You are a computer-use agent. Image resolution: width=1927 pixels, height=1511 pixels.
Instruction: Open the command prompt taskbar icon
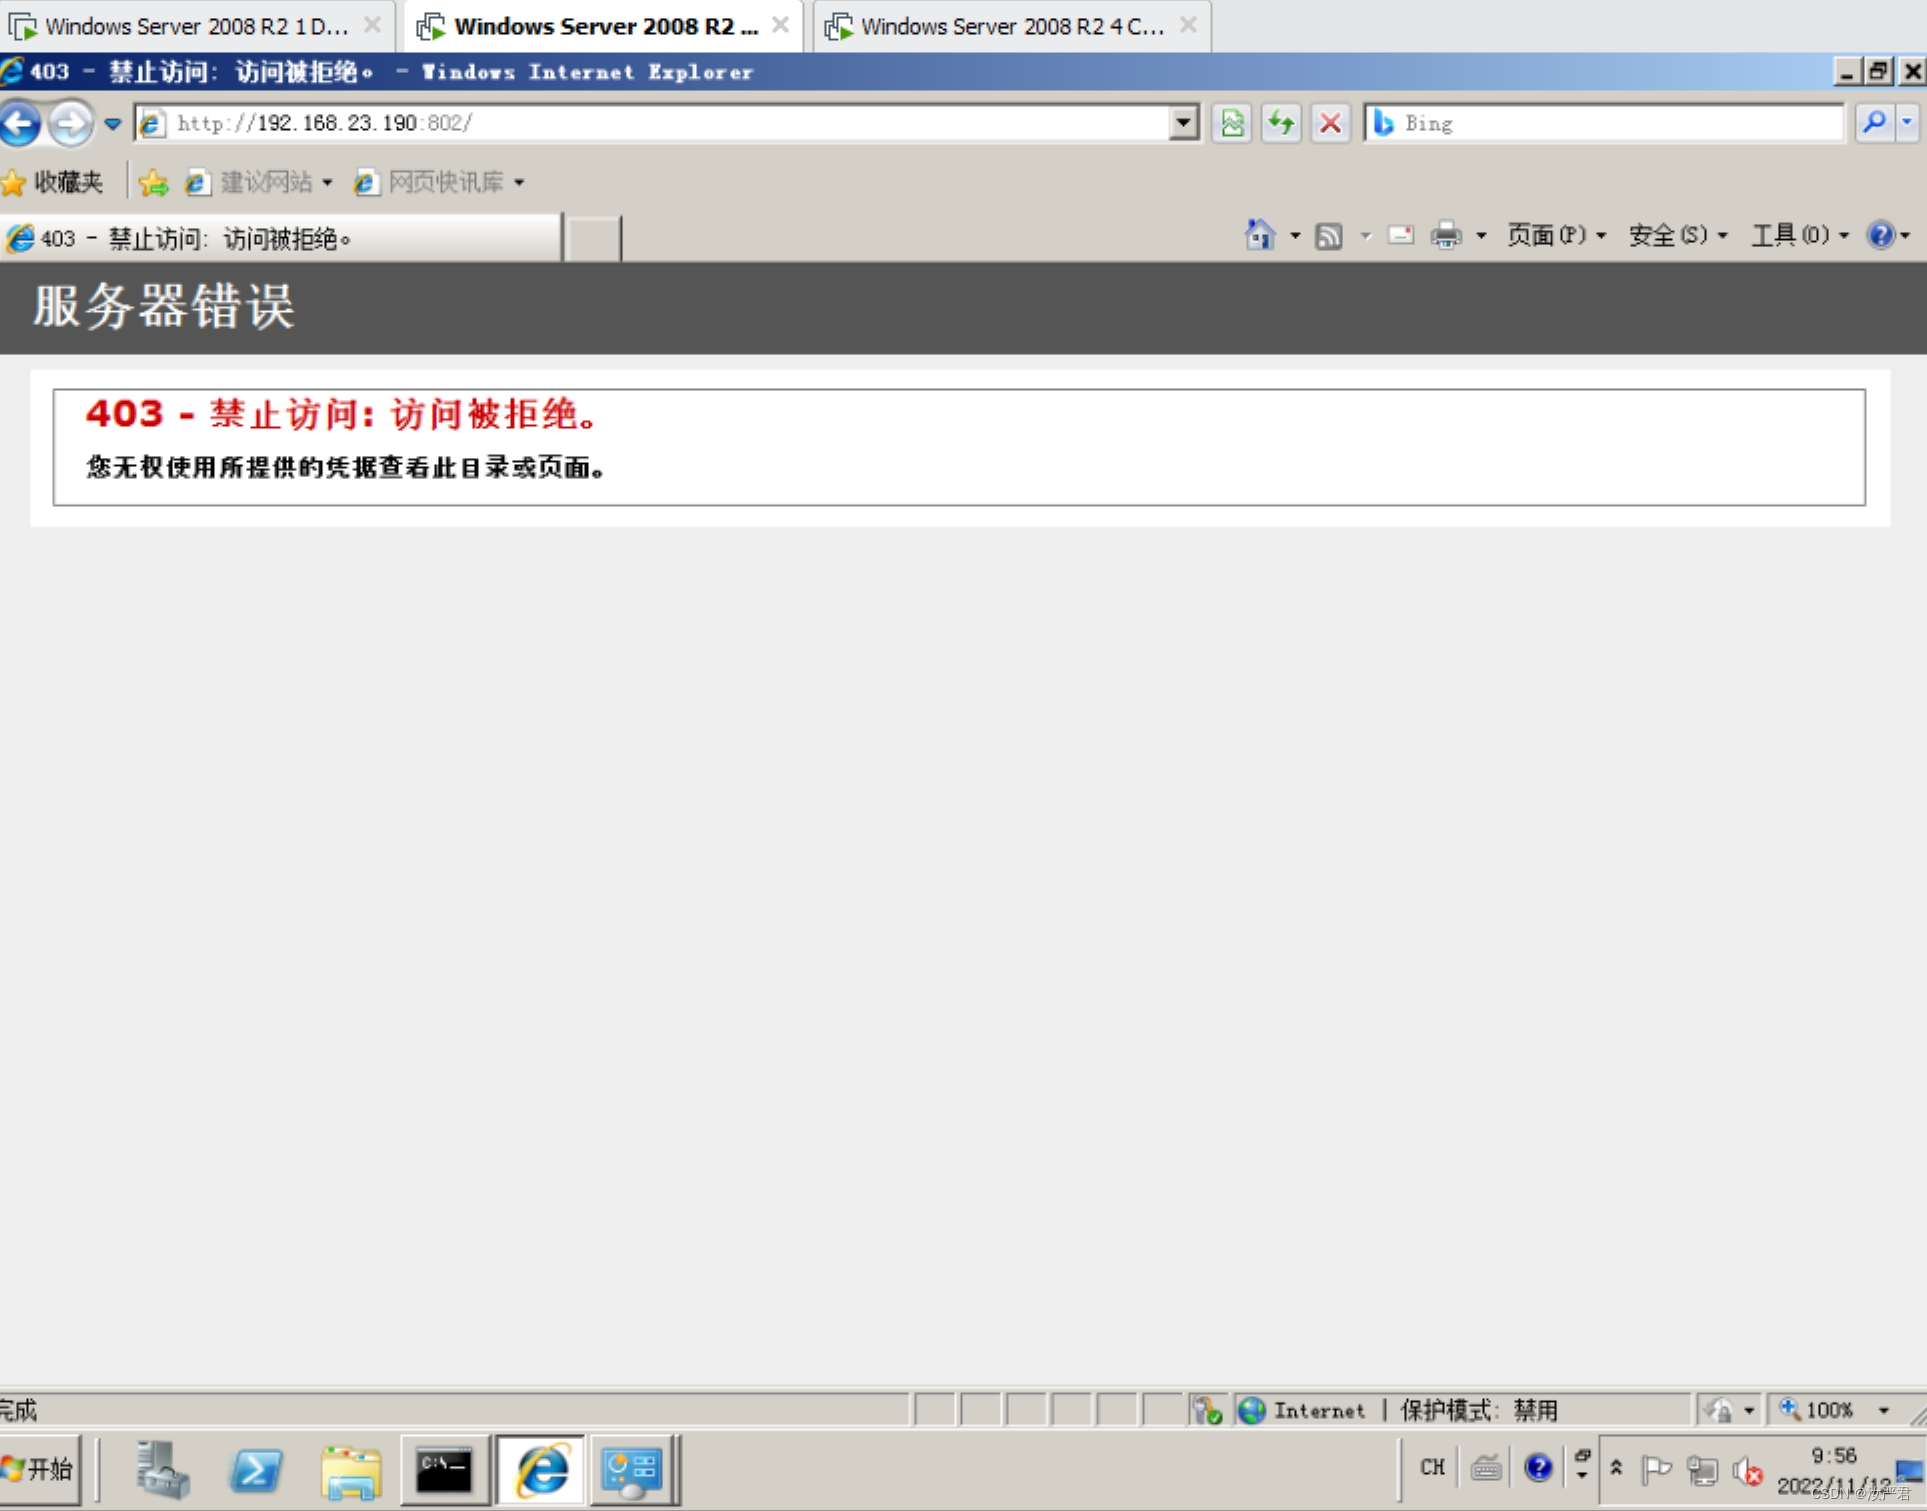[x=444, y=1469]
